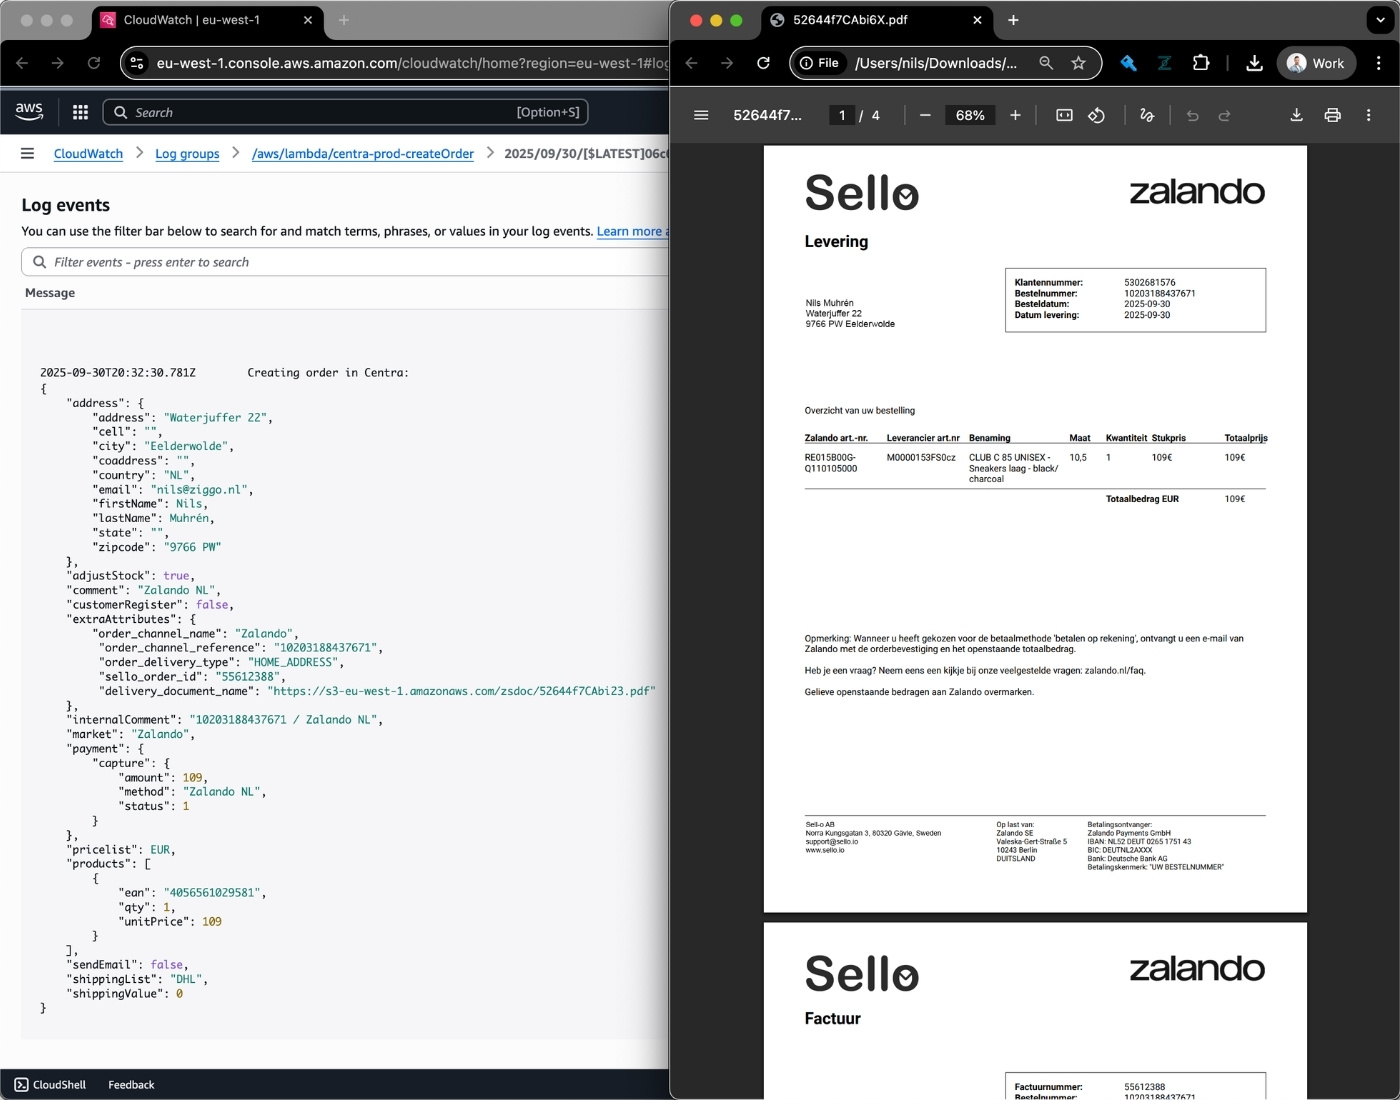Open the password manager extension
The image size is (1400, 1100).
coord(1129,63)
